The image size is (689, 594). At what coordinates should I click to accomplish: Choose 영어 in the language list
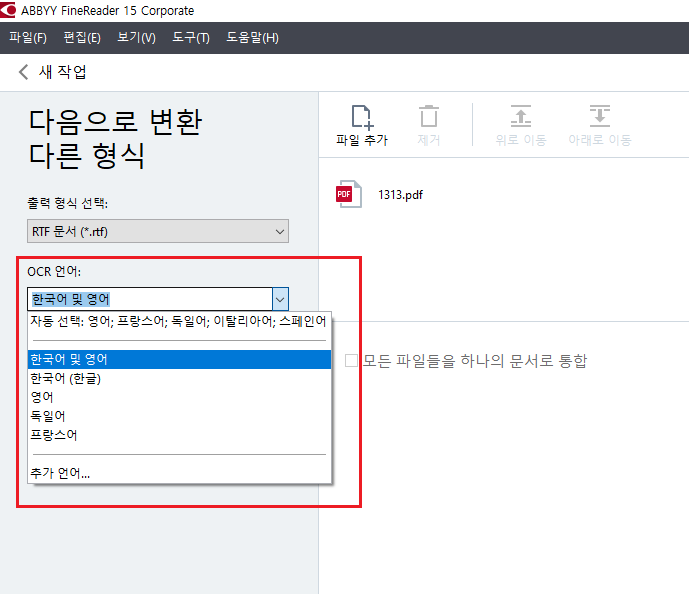[179, 397]
